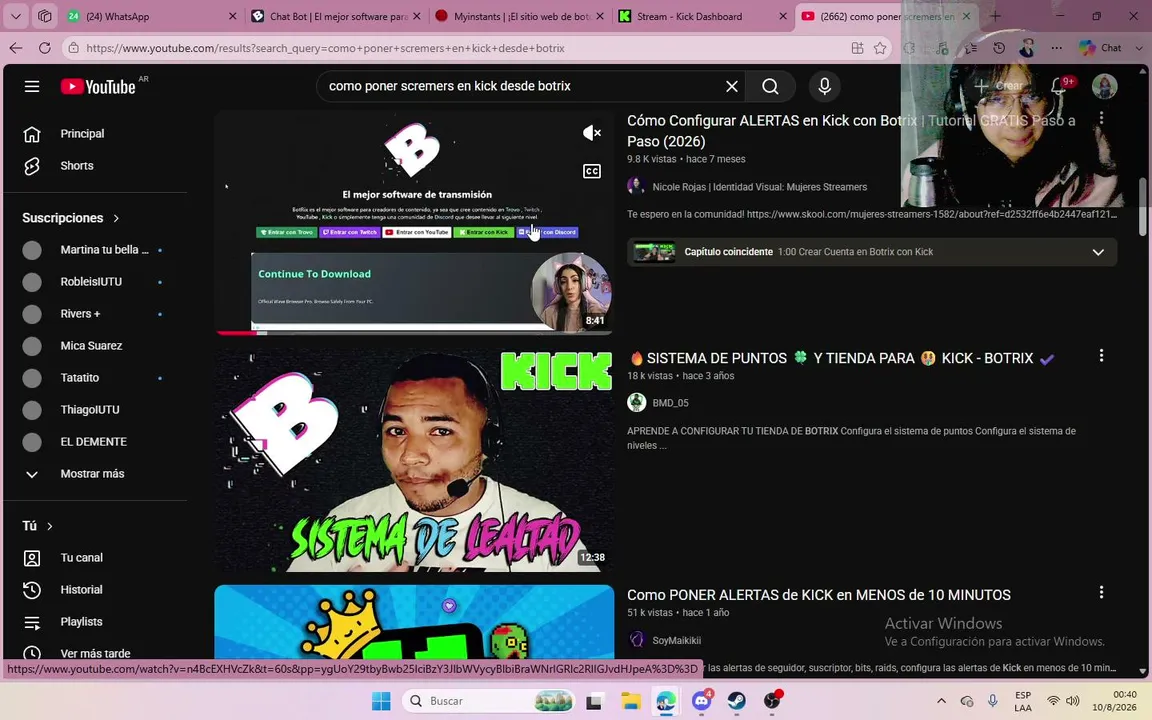The height and width of the screenshot is (720, 1152).
Task: Unmute the preview video speaker icon
Action: [x=591, y=133]
